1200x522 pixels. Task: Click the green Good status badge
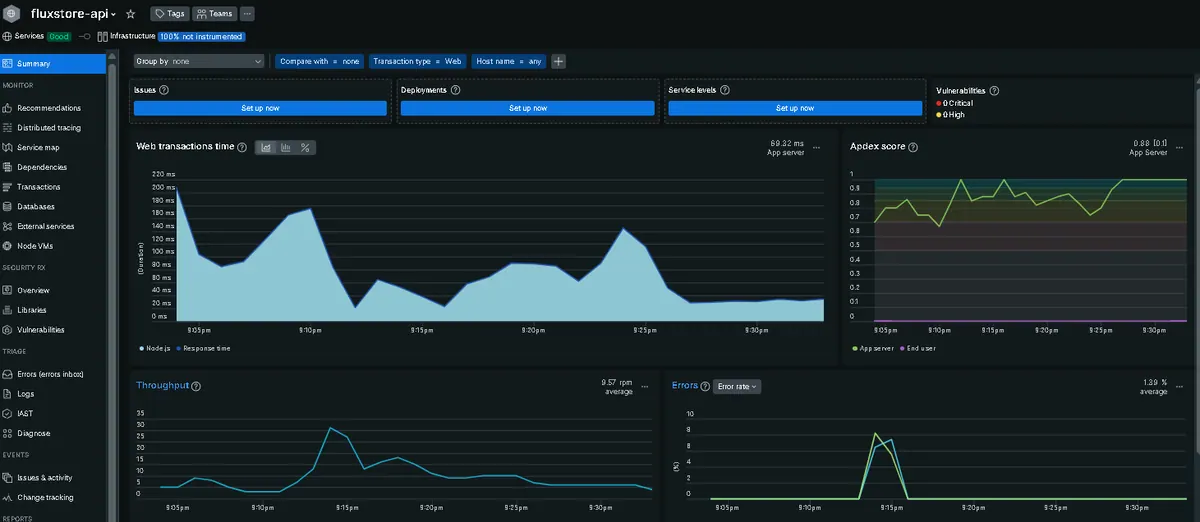[x=59, y=36]
